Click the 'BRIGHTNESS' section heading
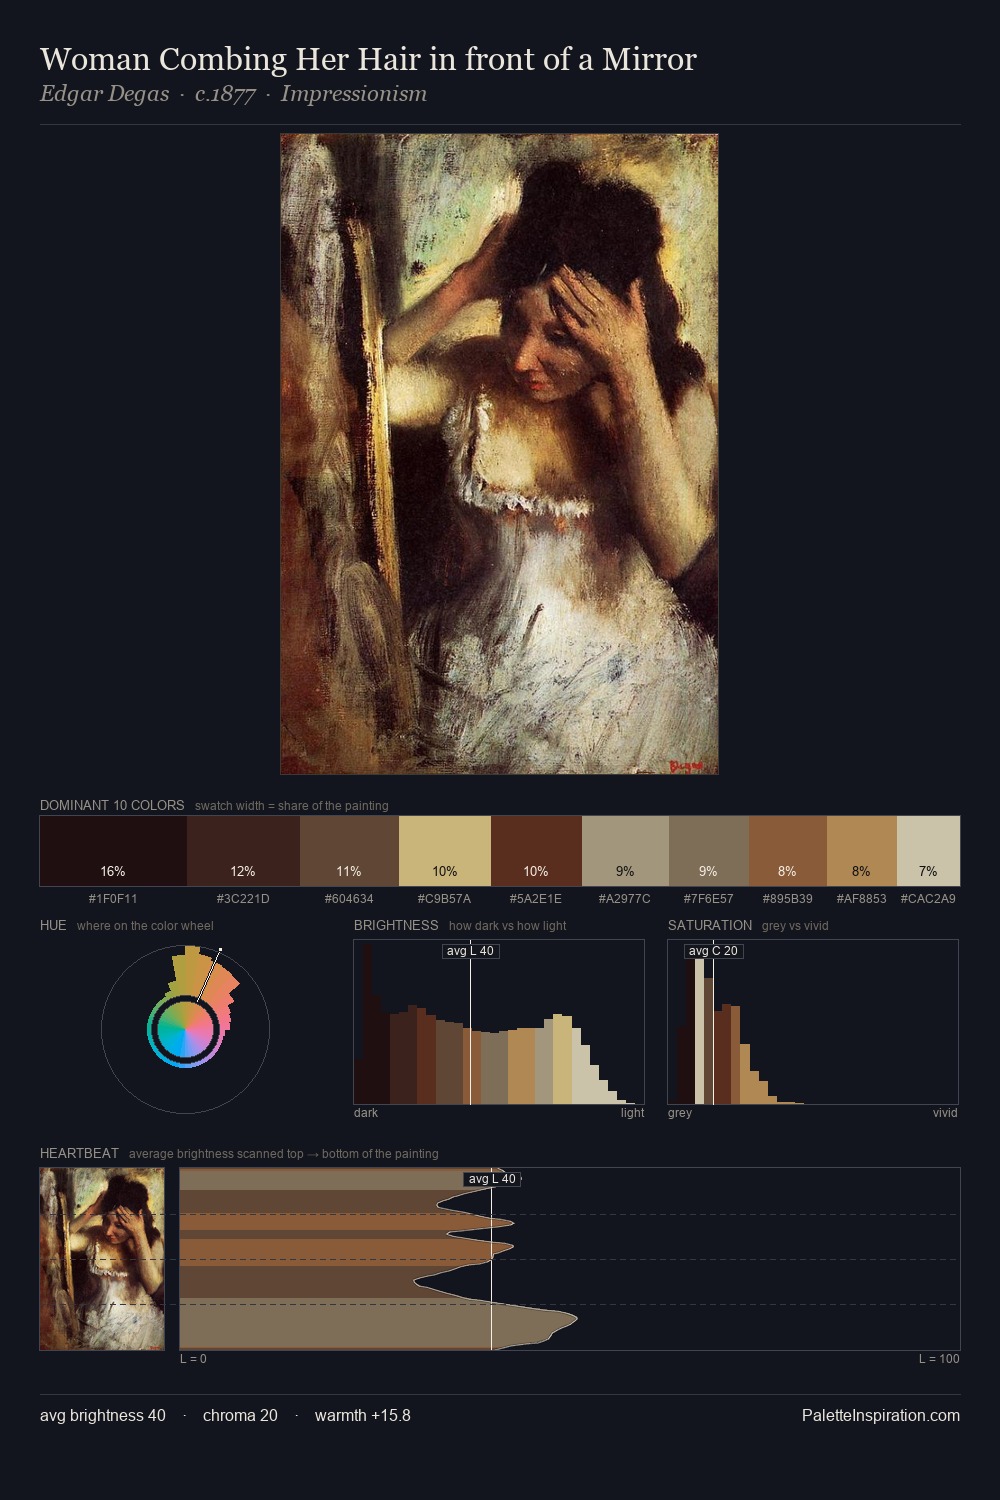 coord(396,925)
